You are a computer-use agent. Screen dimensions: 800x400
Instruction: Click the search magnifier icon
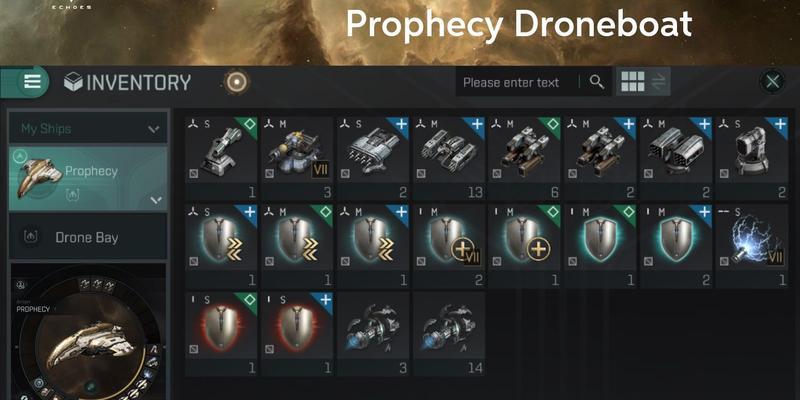click(x=596, y=82)
